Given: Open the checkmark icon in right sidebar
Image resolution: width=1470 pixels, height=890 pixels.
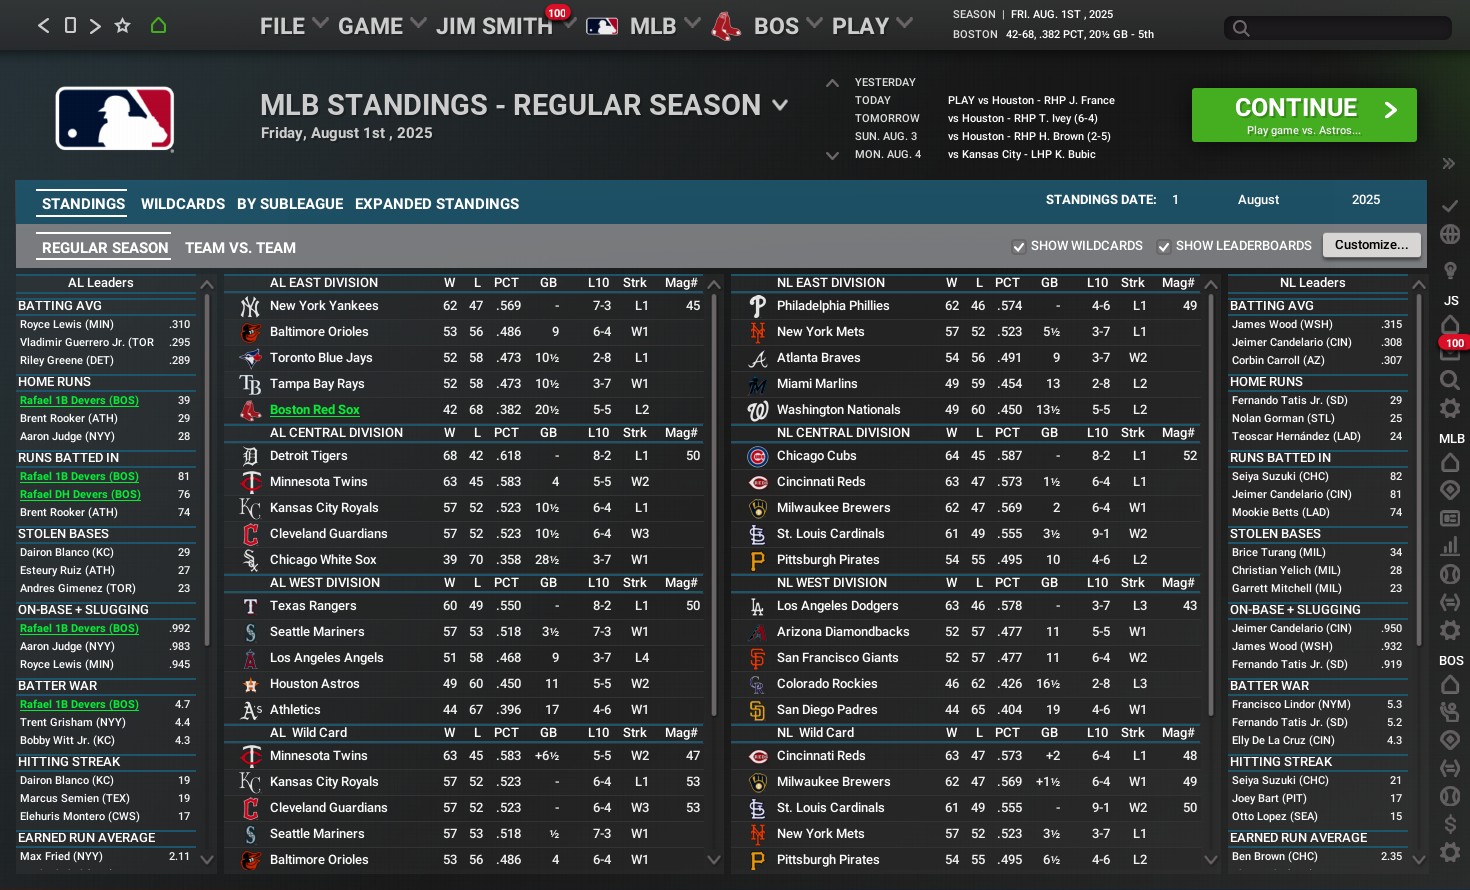Looking at the screenshot, I should (1449, 205).
